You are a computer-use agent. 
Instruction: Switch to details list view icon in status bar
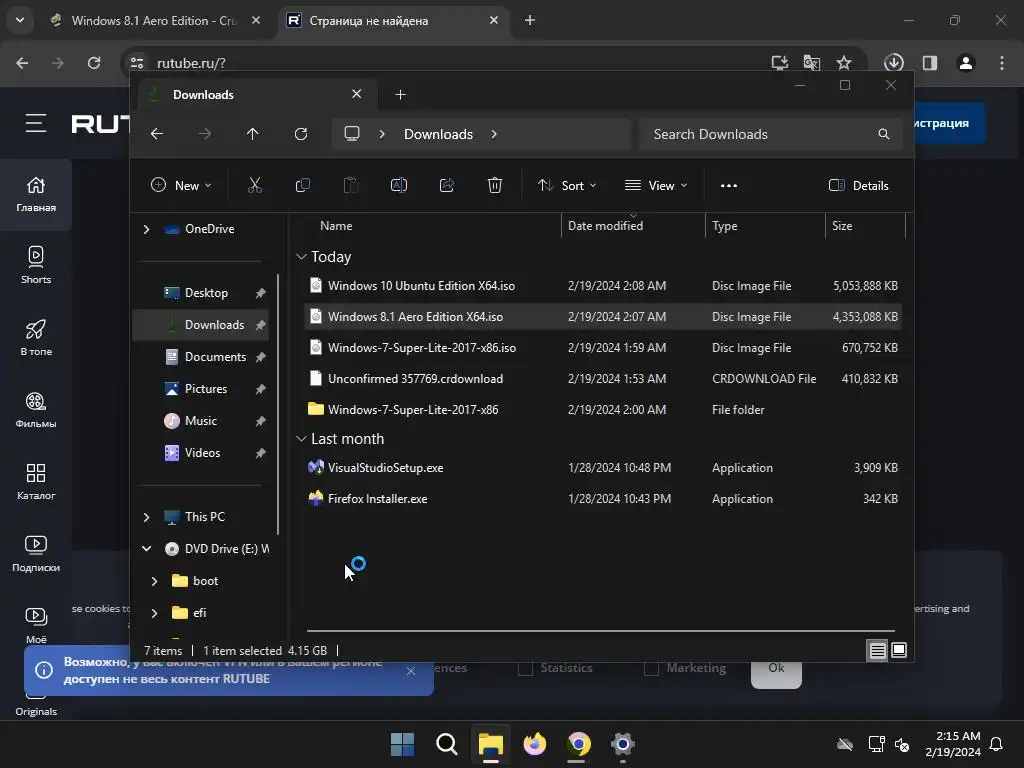tap(877, 650)
